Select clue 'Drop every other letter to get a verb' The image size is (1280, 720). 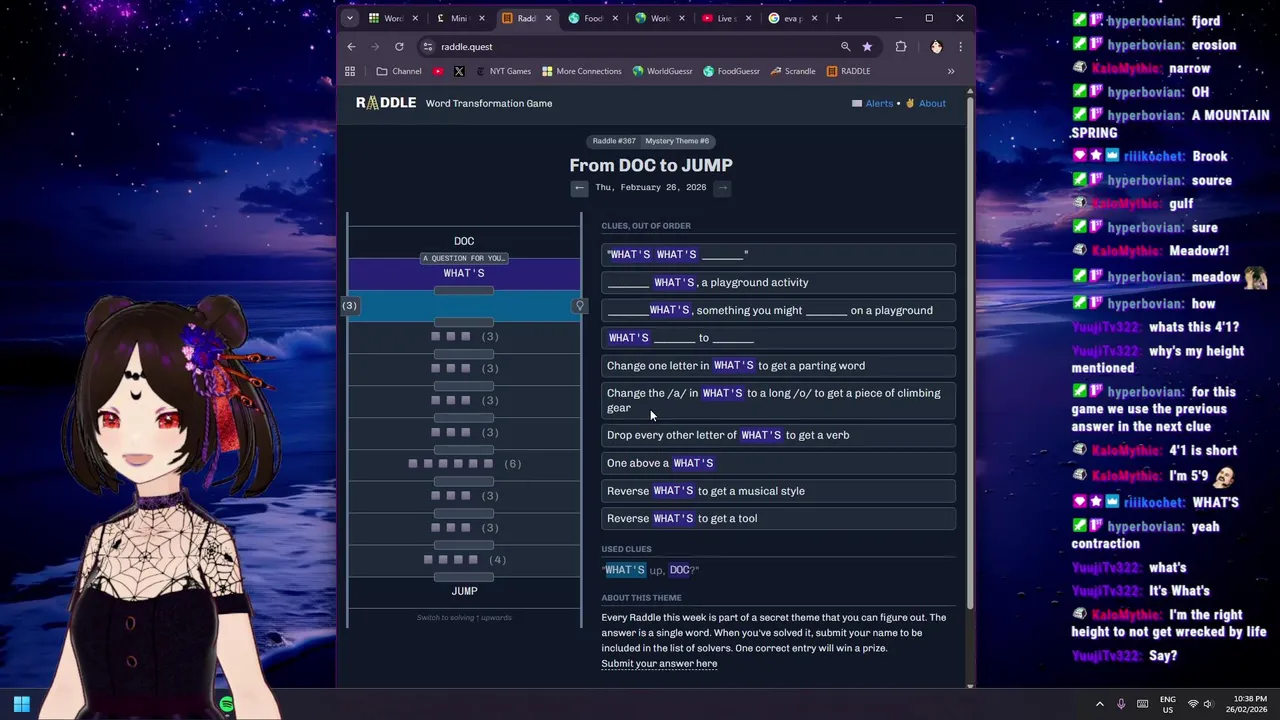[778, 435]
